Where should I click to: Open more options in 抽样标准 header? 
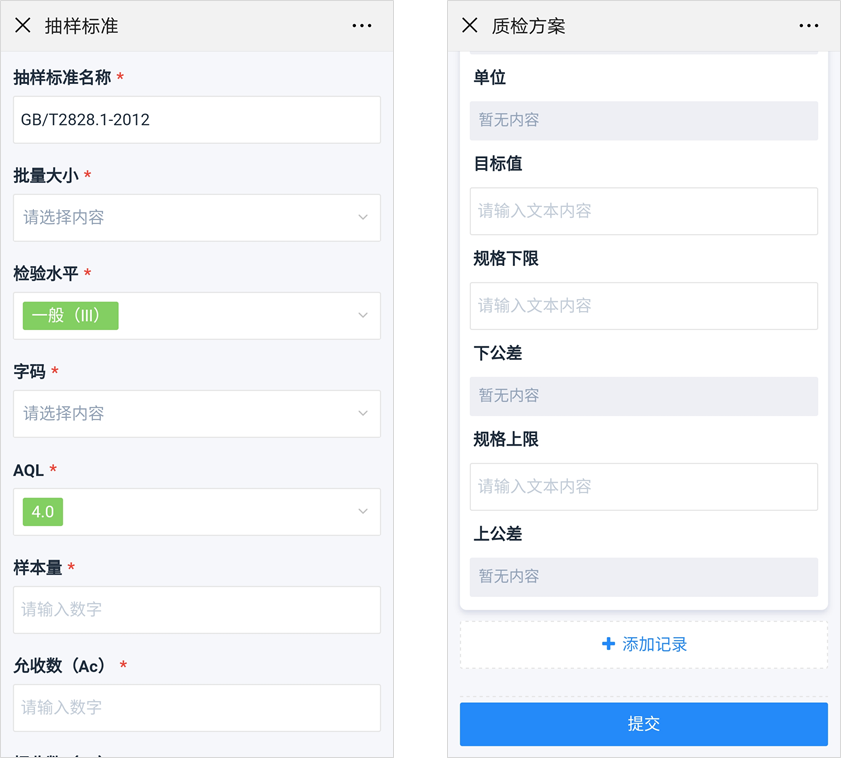(362, 26)
